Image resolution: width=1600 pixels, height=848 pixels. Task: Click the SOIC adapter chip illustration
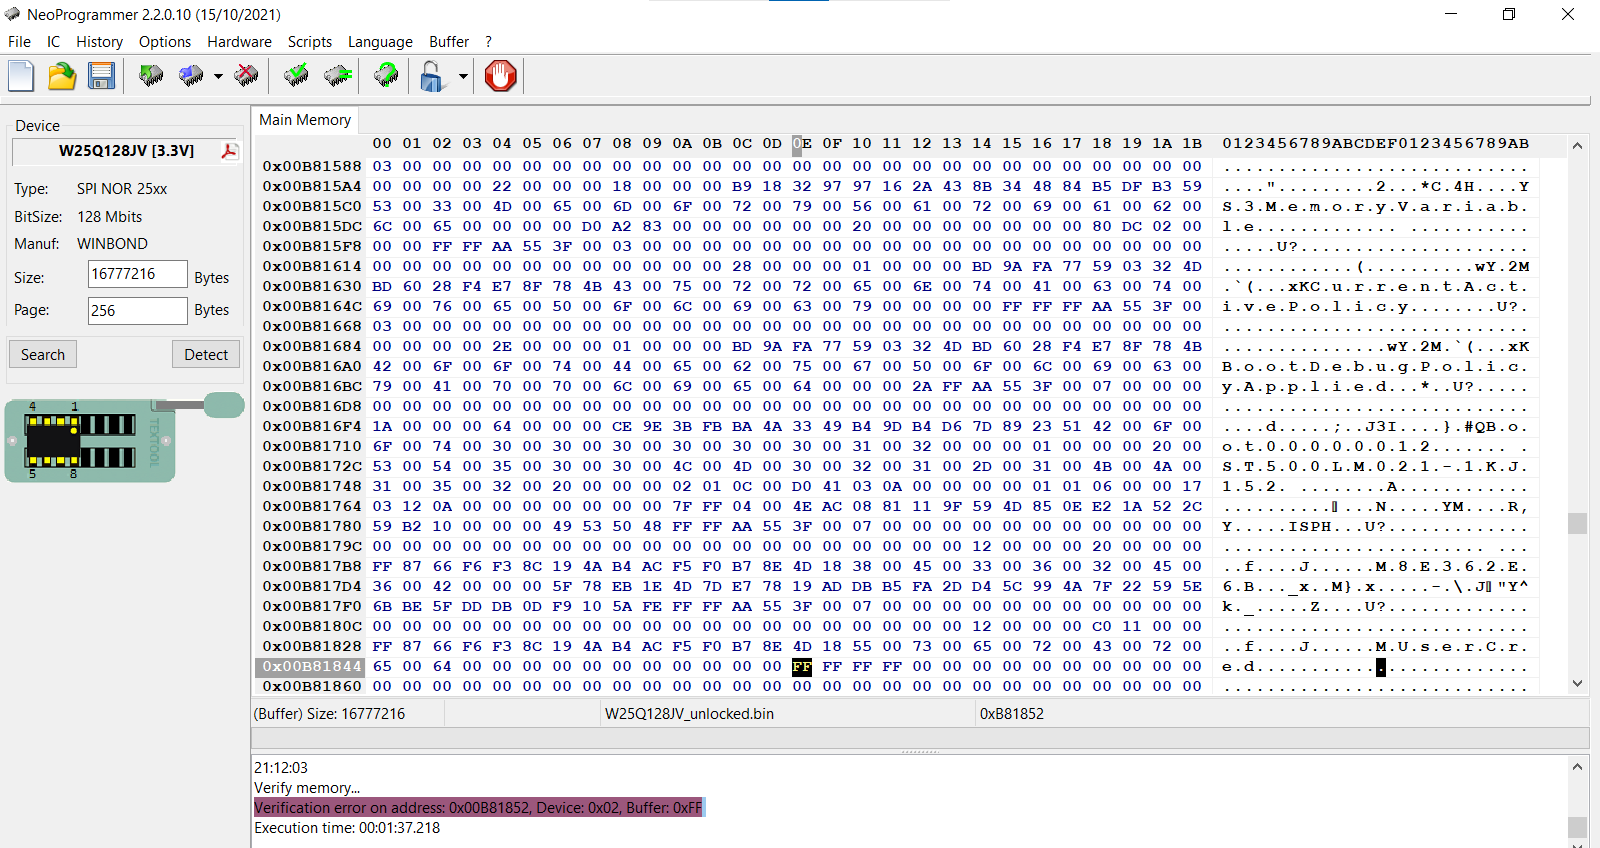90,441
